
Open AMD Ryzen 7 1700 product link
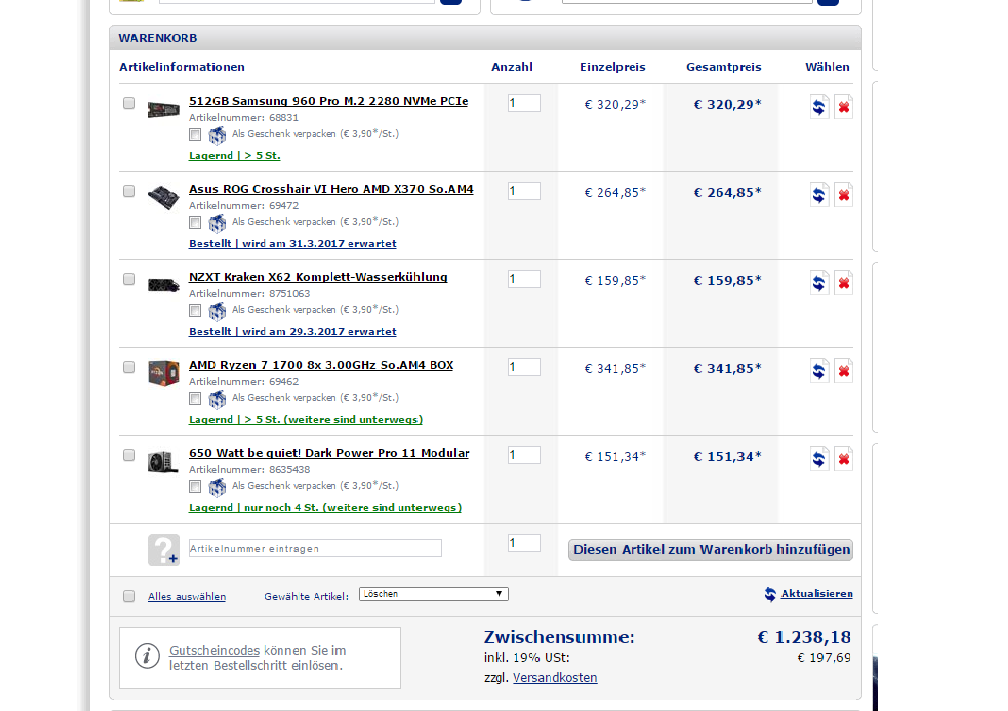click(x=321, y=365)
